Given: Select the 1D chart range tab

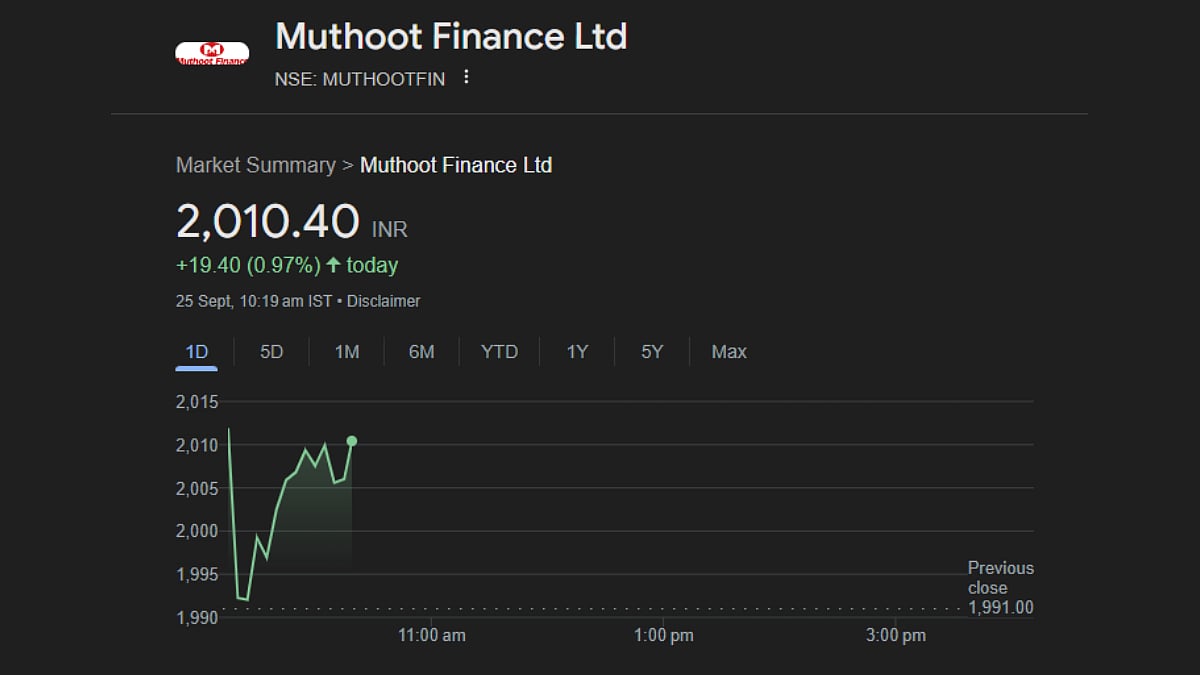Looking at the screenshot, I should point(196,352).
